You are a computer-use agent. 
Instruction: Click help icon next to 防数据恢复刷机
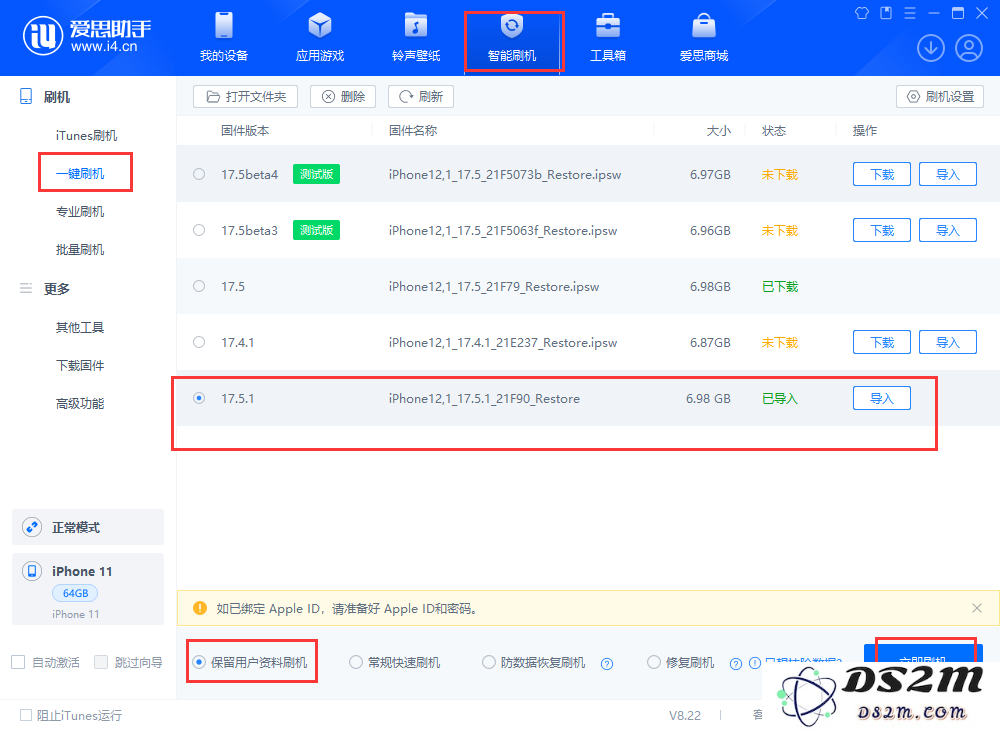click(607, 664)
